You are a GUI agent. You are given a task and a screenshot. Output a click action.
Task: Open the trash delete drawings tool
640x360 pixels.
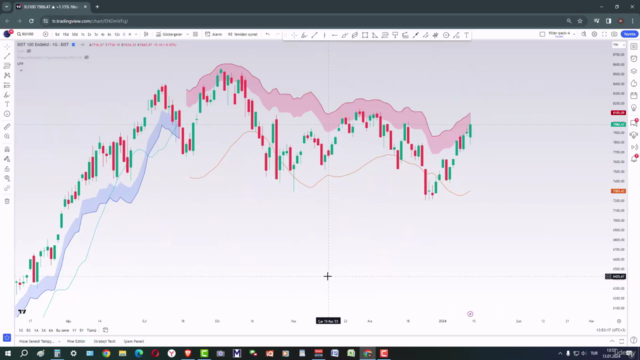(x=7, y=201)
